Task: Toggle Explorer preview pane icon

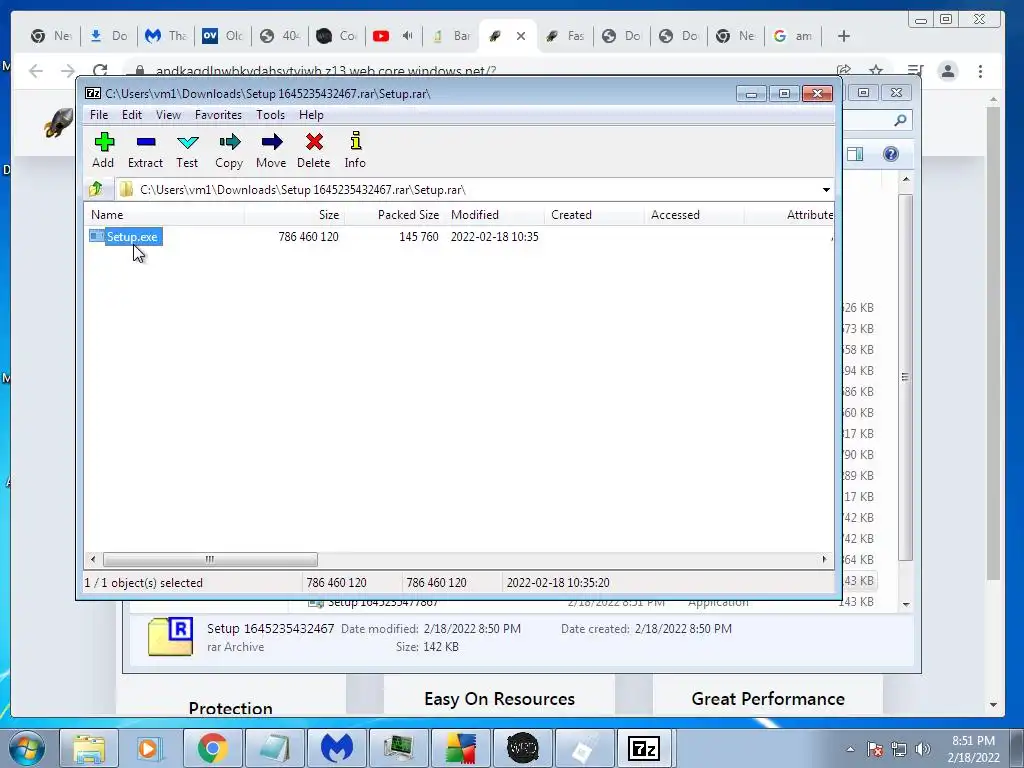Action: pyautogui.click(x=855, y=154)
